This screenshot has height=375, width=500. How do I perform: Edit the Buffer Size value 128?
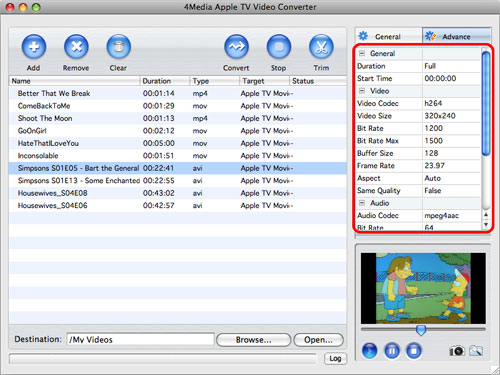tap(451, 153)
